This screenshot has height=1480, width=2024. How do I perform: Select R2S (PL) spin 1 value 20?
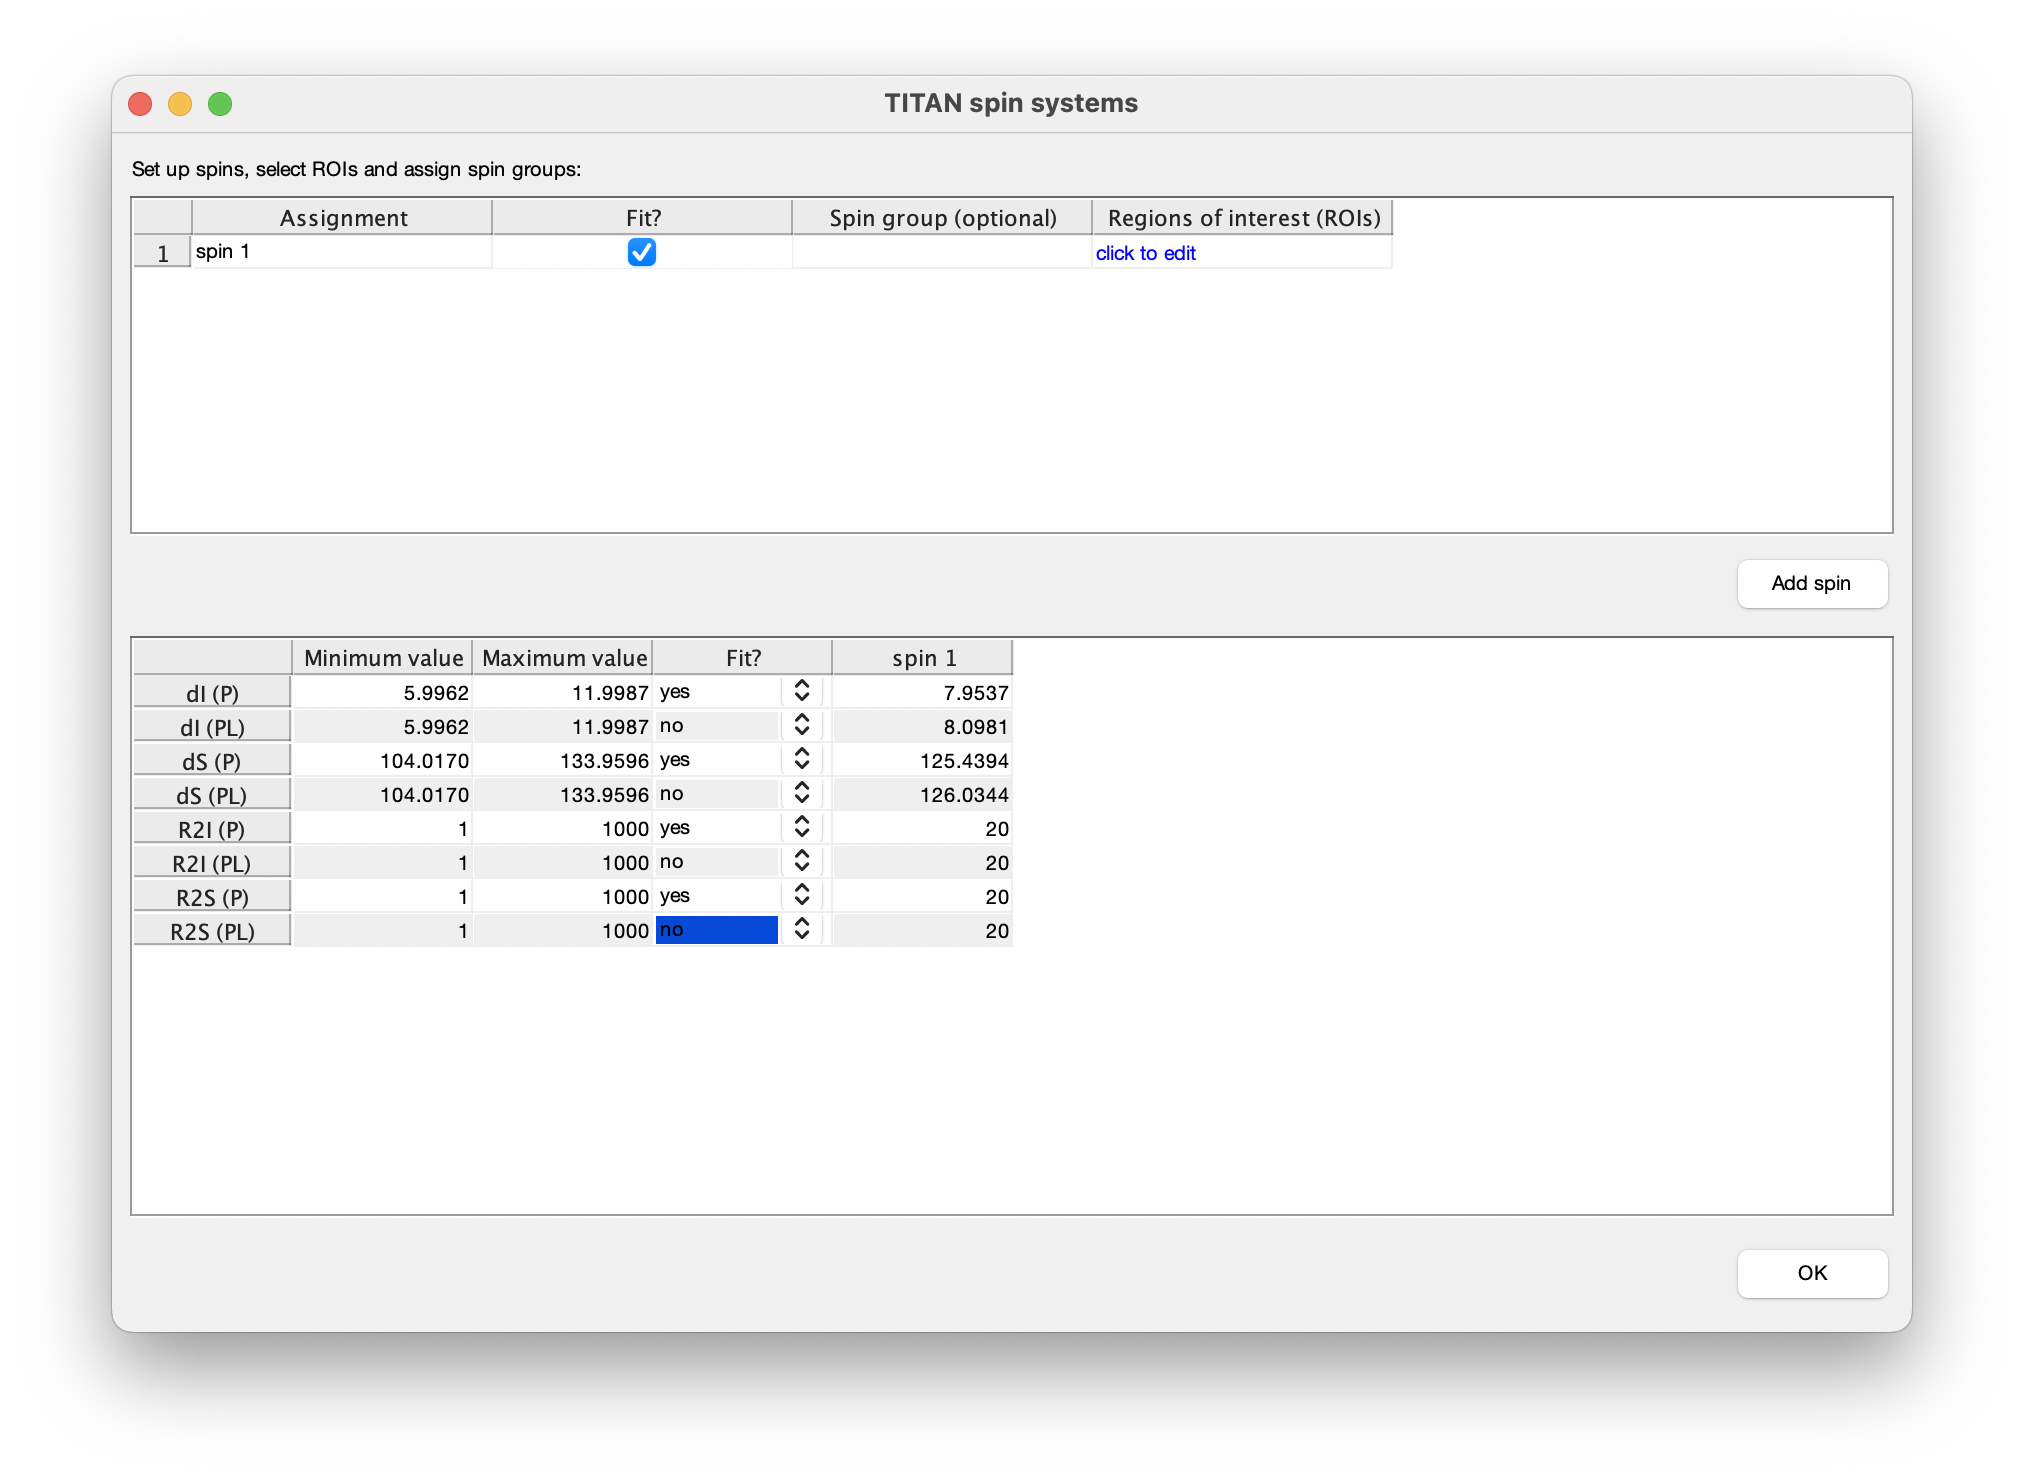[922, 931]
